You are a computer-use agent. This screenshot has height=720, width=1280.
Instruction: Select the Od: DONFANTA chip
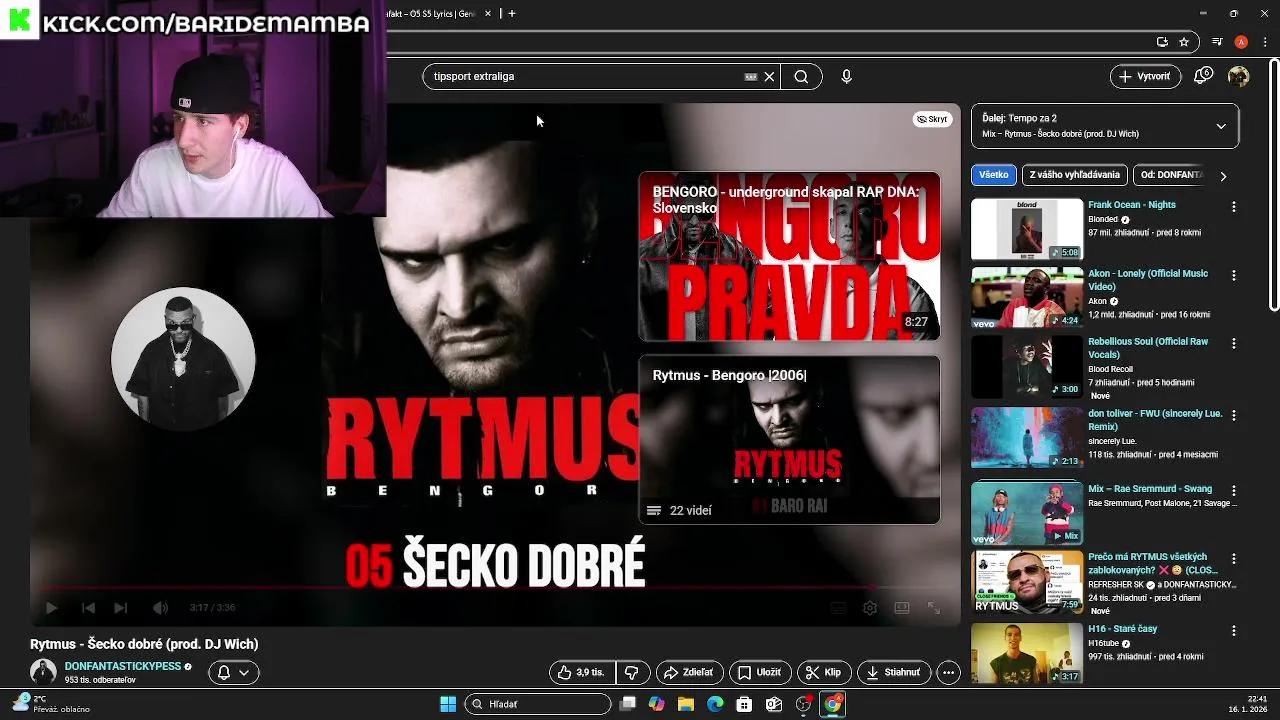pyautogui.click(x=1172, y=175)
